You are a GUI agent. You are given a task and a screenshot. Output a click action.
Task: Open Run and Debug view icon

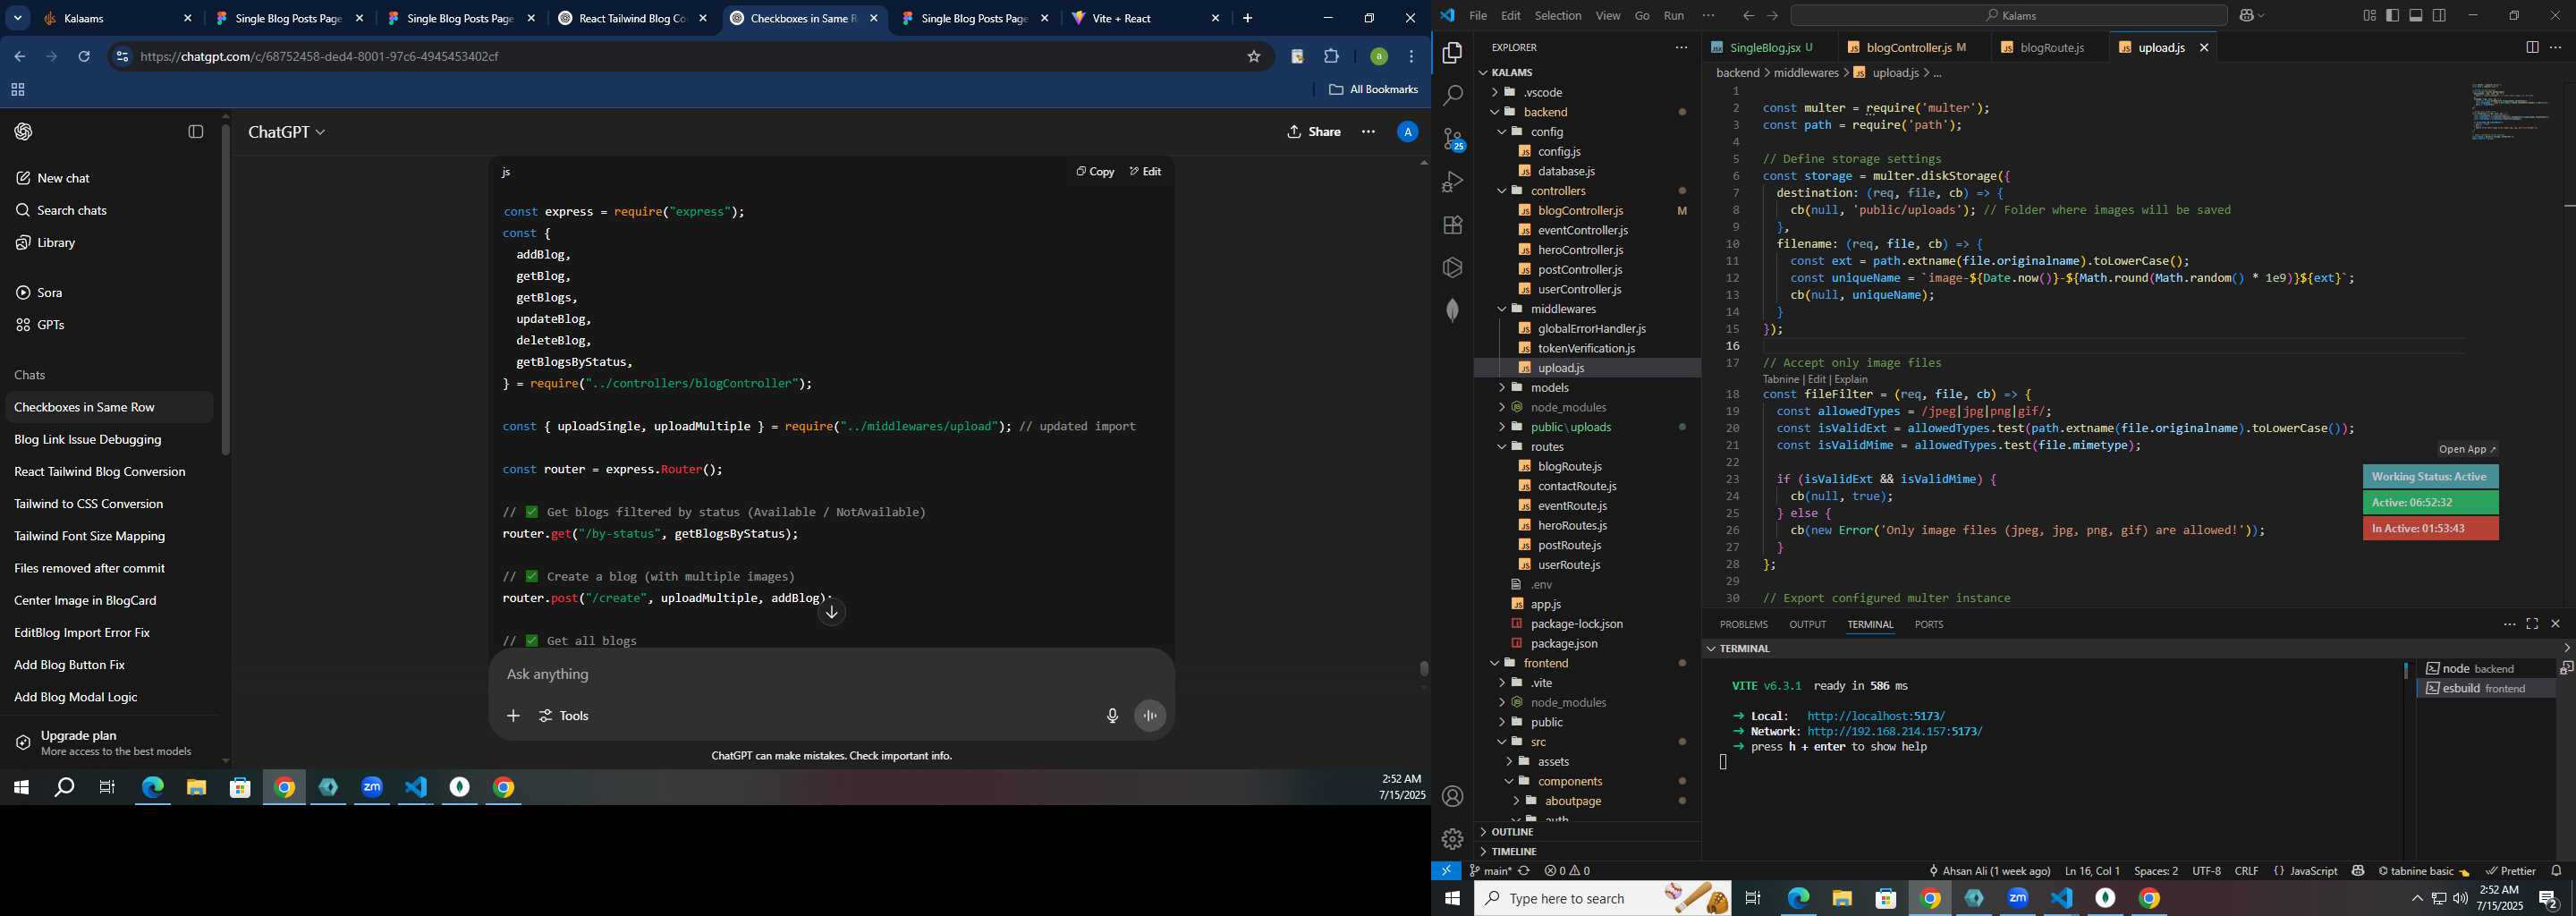coord(1452,182)
